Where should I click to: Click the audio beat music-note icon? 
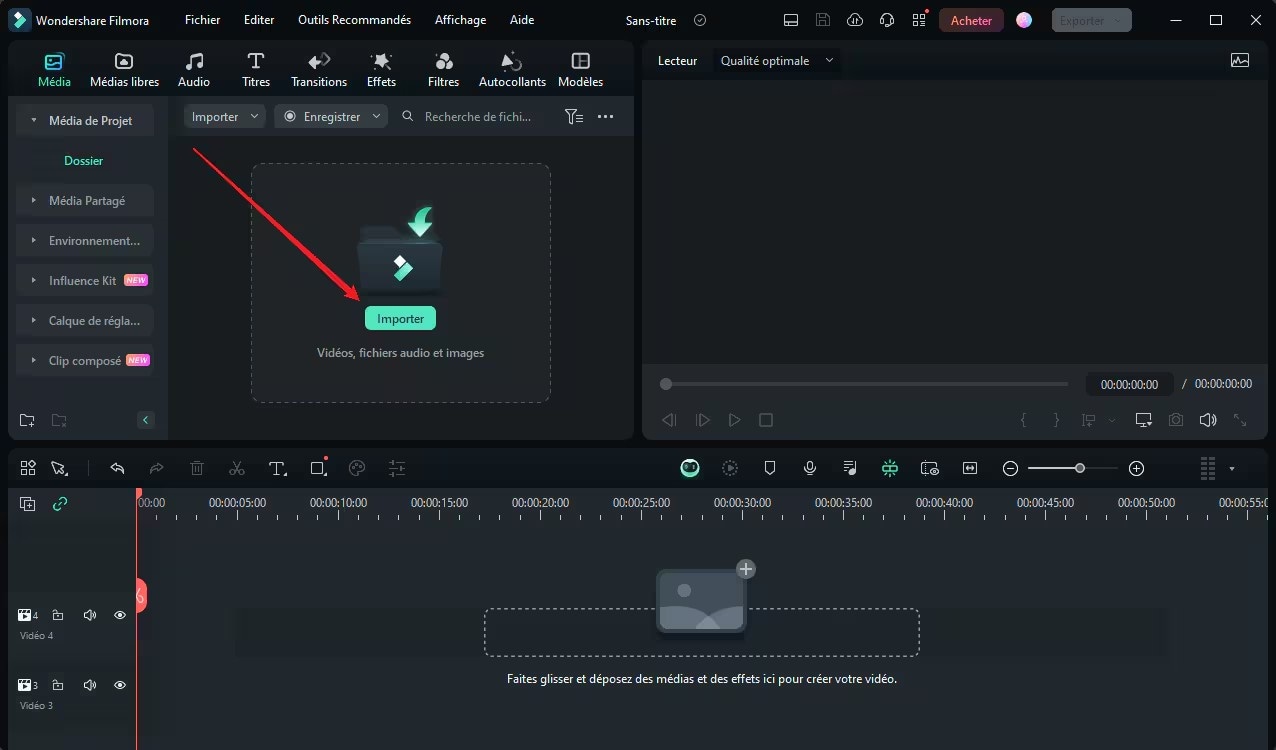(850, 468)
